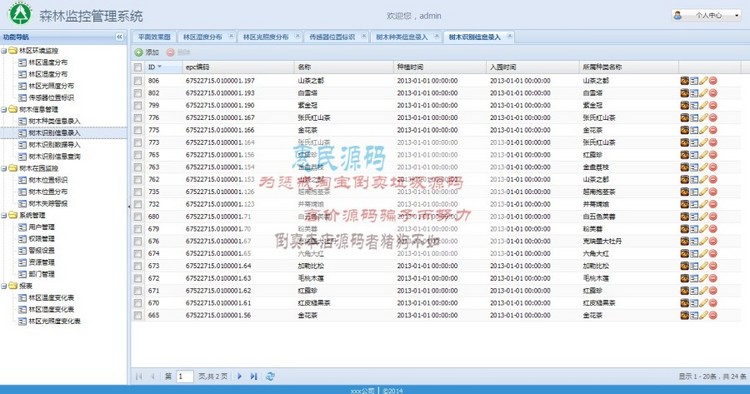Click the red delete icon in row 806

[713, 80]
